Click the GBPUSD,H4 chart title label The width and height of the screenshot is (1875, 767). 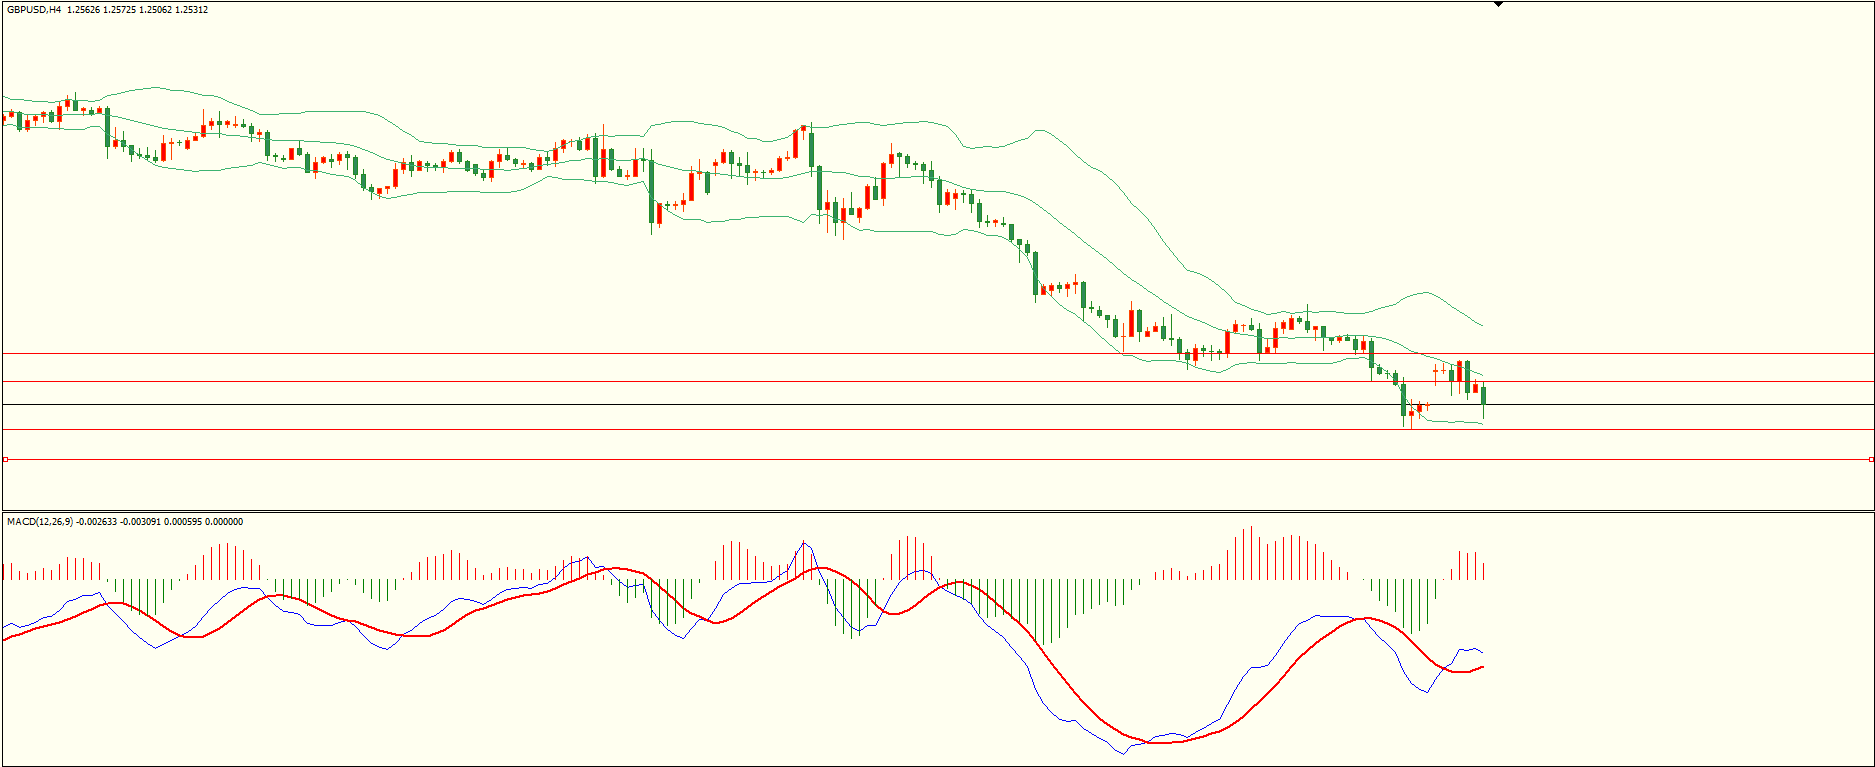click(34, 10)
